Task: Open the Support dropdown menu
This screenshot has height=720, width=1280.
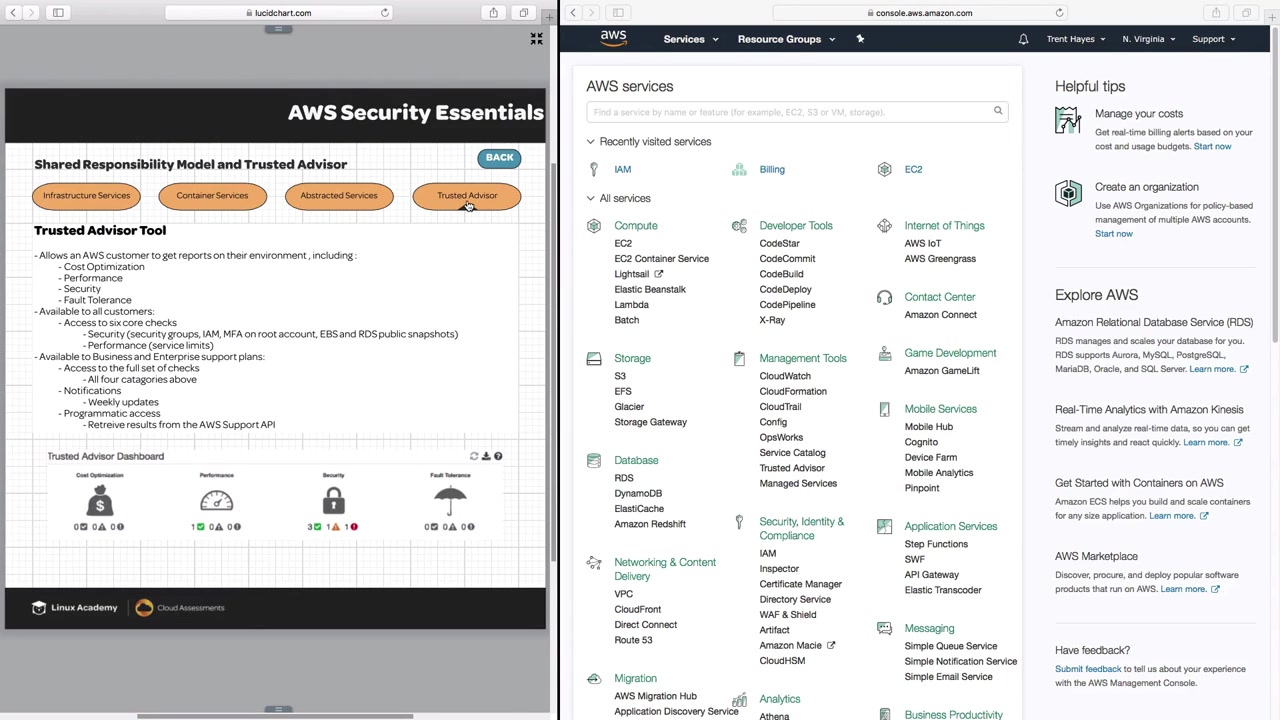Action: tap(1213, 39)
